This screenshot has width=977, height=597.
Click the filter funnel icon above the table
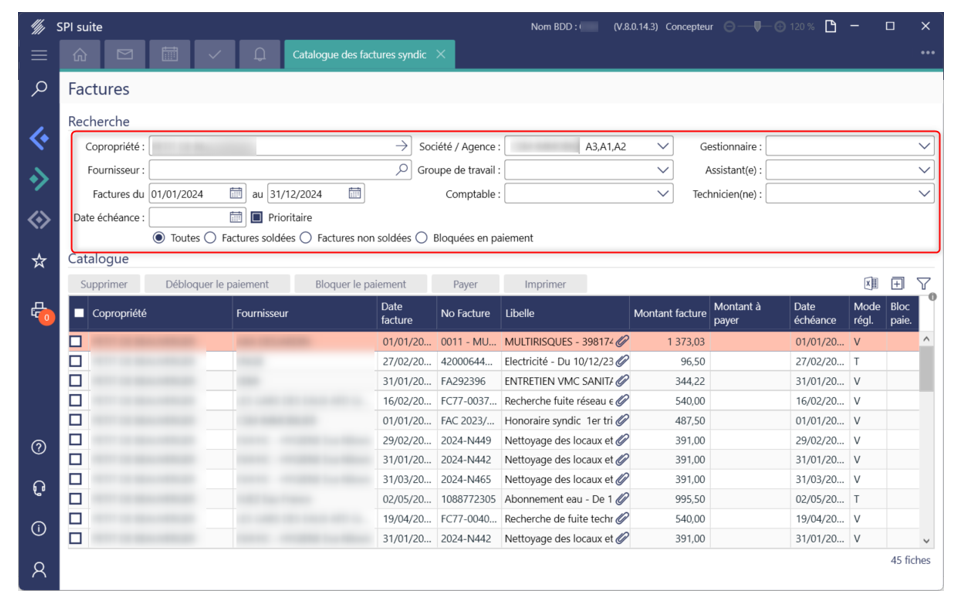tap(923, 284)
